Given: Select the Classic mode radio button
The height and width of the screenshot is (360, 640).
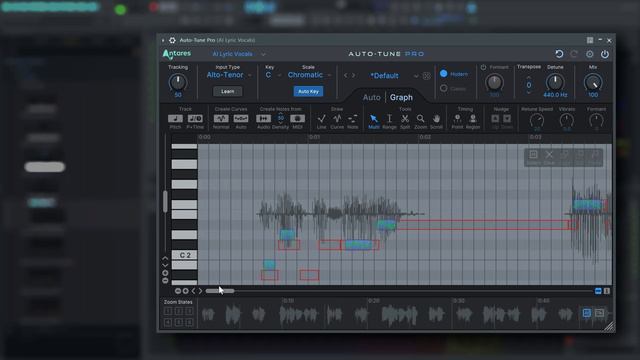Looking at the screenshot, I should [x=444, y=88].
